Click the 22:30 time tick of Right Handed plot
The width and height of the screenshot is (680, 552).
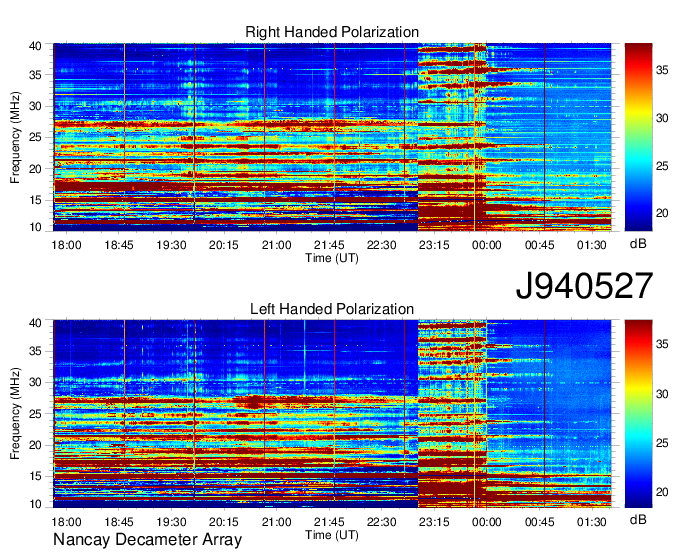coord(382,245)
